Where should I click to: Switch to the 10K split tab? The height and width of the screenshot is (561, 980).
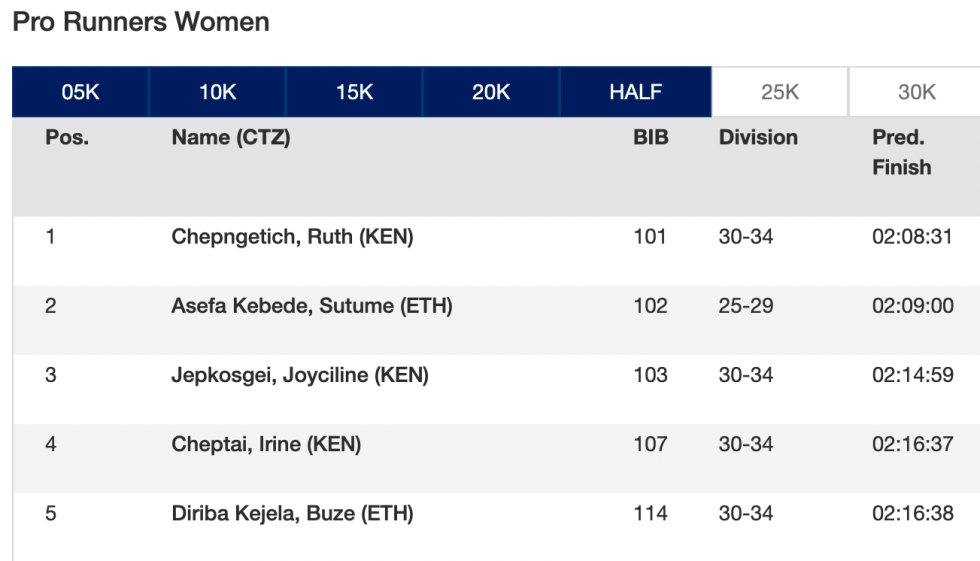coord(217,92)
